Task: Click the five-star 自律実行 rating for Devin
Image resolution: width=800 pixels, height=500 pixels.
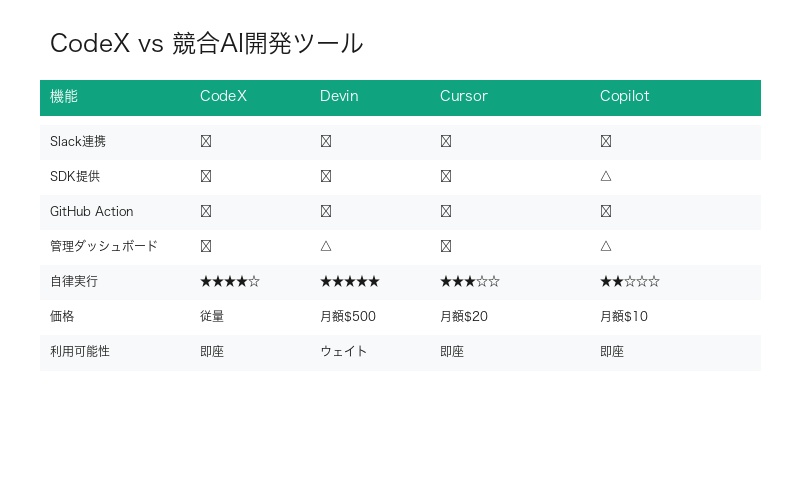Action: (350, 281)
